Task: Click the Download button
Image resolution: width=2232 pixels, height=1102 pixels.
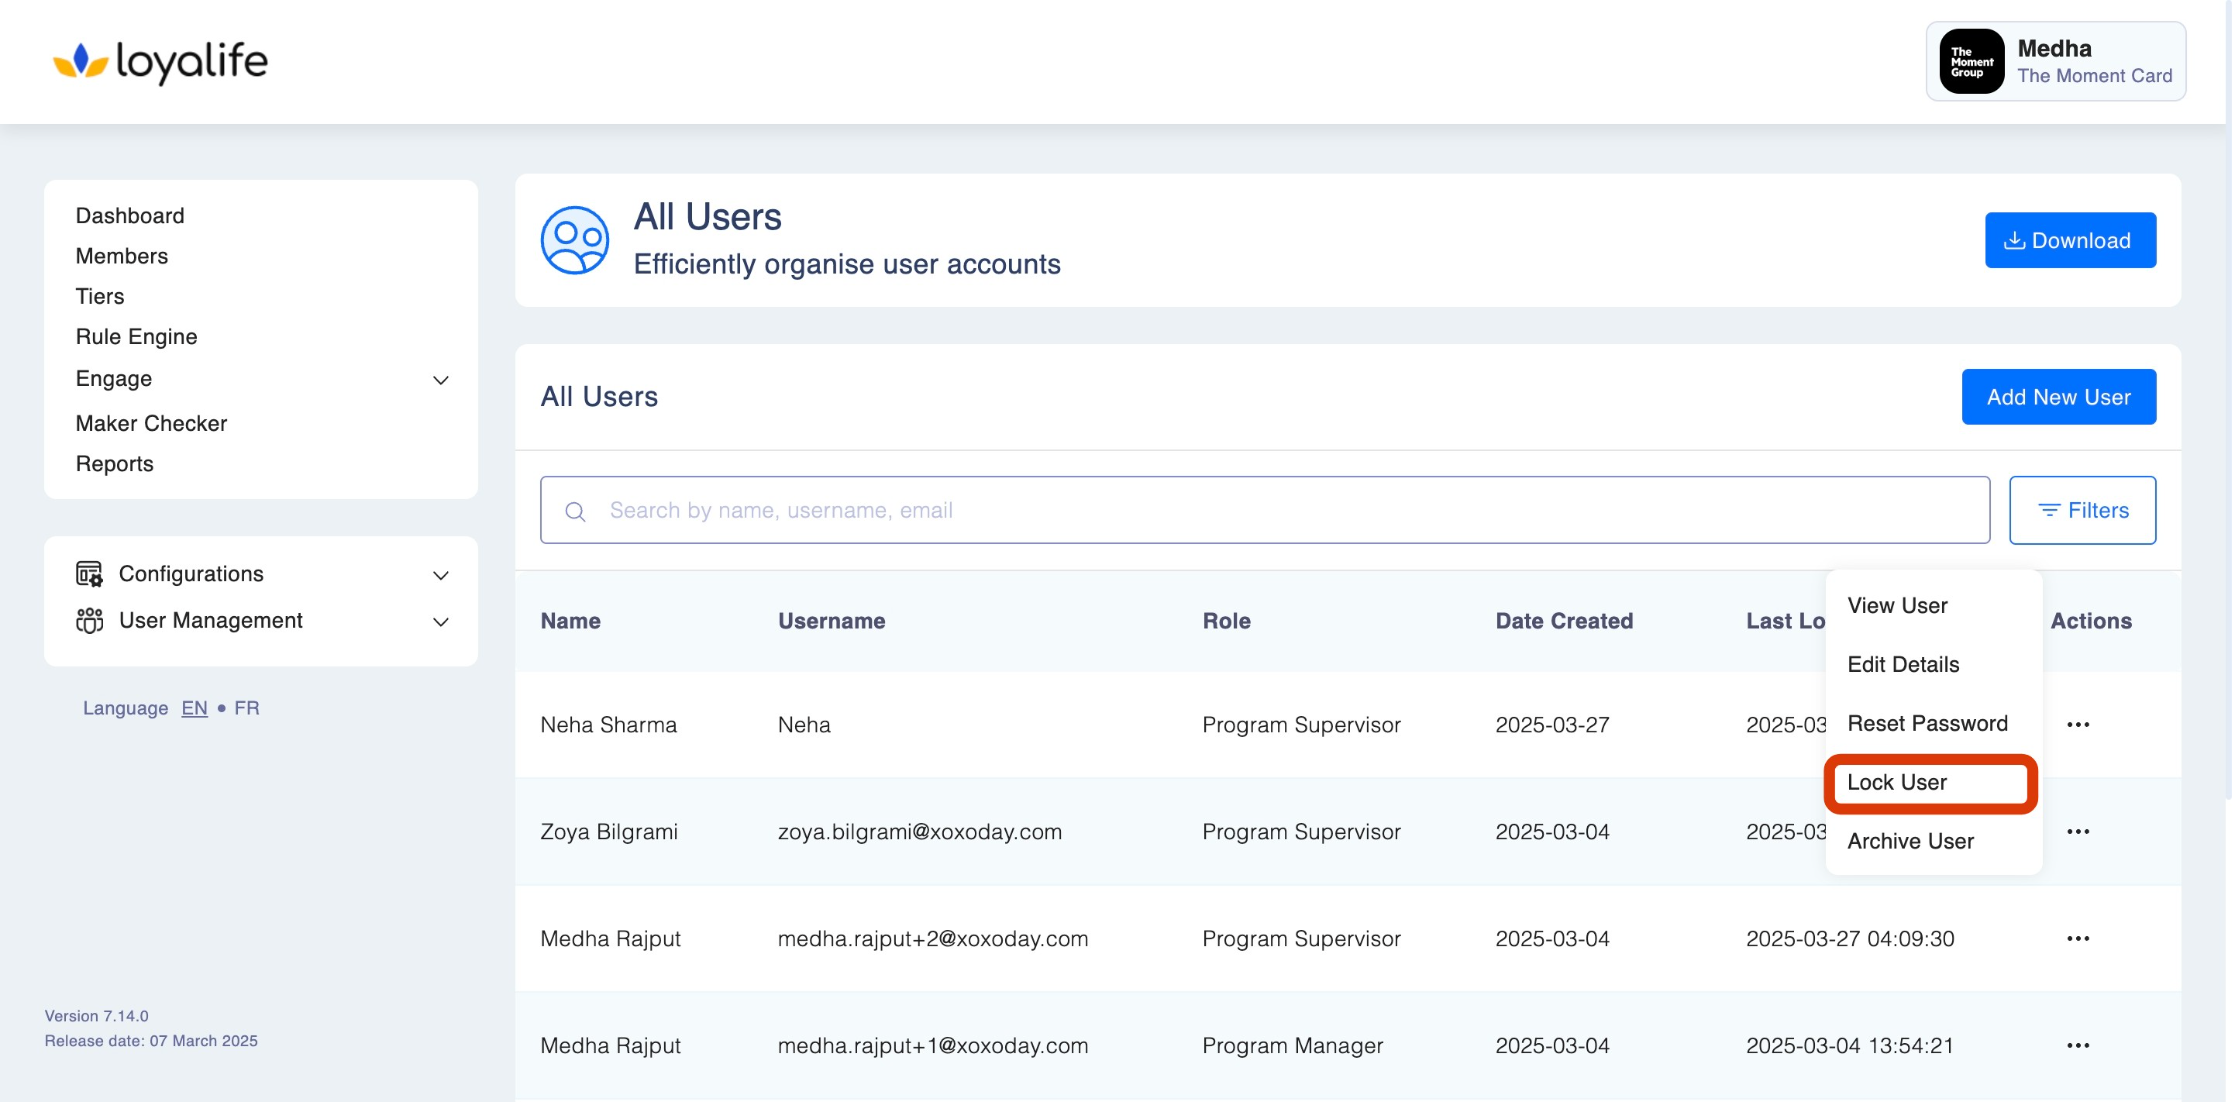Action: pos(2070,240)
